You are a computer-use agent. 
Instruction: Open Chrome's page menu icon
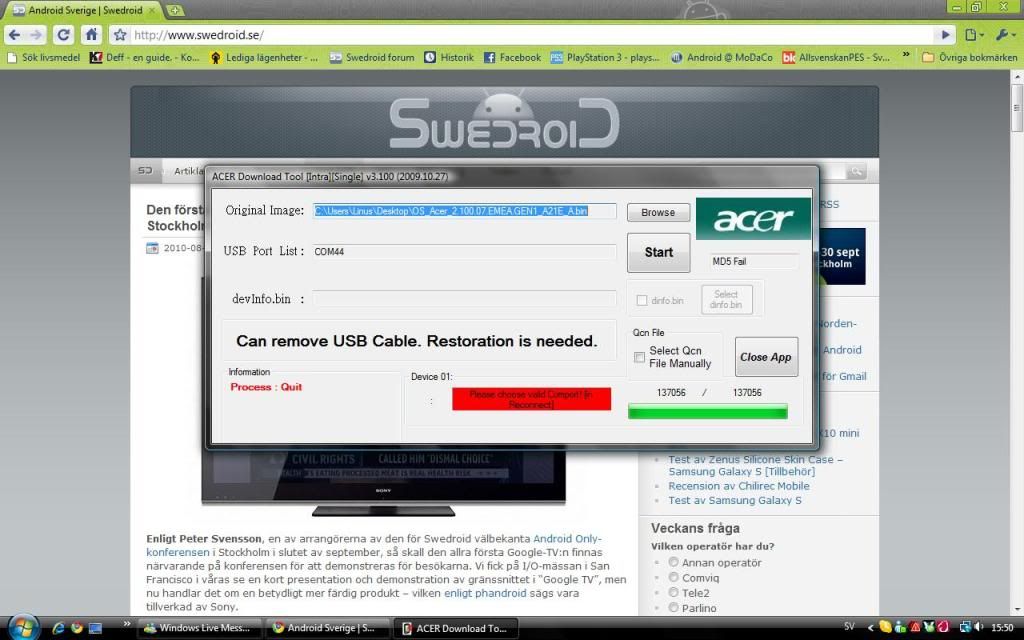point(974,35)
